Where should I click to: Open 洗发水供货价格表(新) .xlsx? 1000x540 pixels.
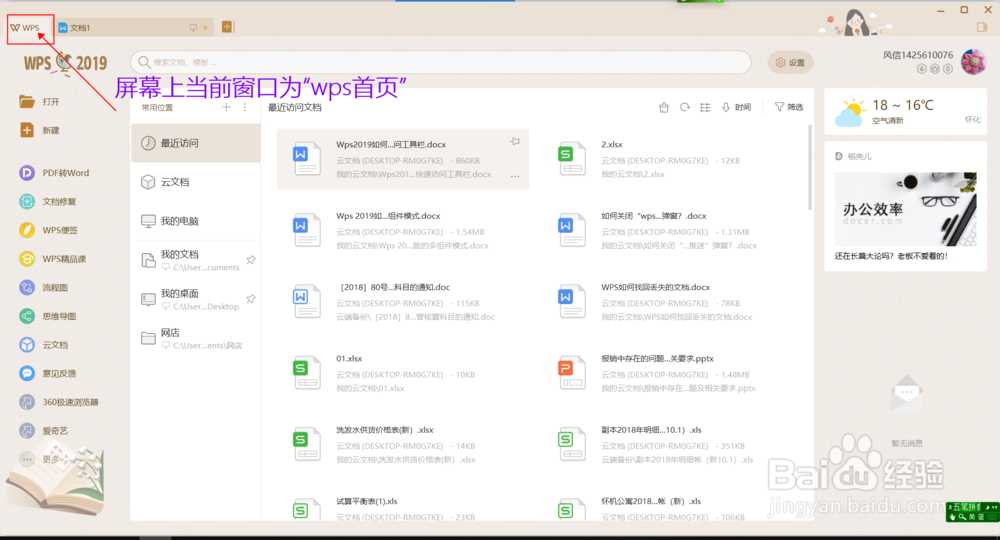tap(402, 445)
